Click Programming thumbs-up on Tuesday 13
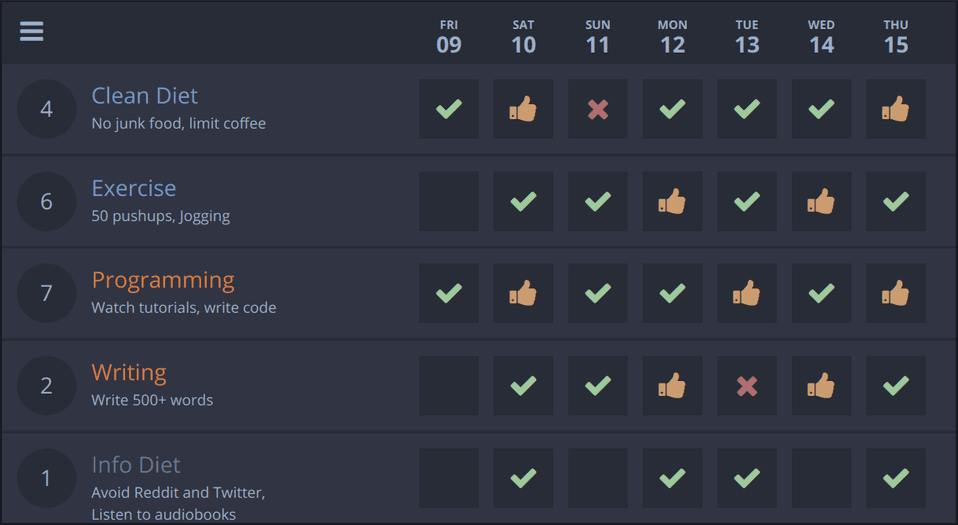This screenshot has width=958, height=525. pyautogui.click(x=747, y=293)
